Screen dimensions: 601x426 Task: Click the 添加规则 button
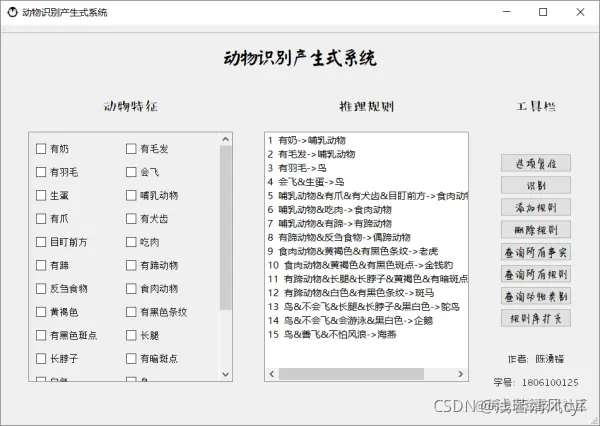536,207
